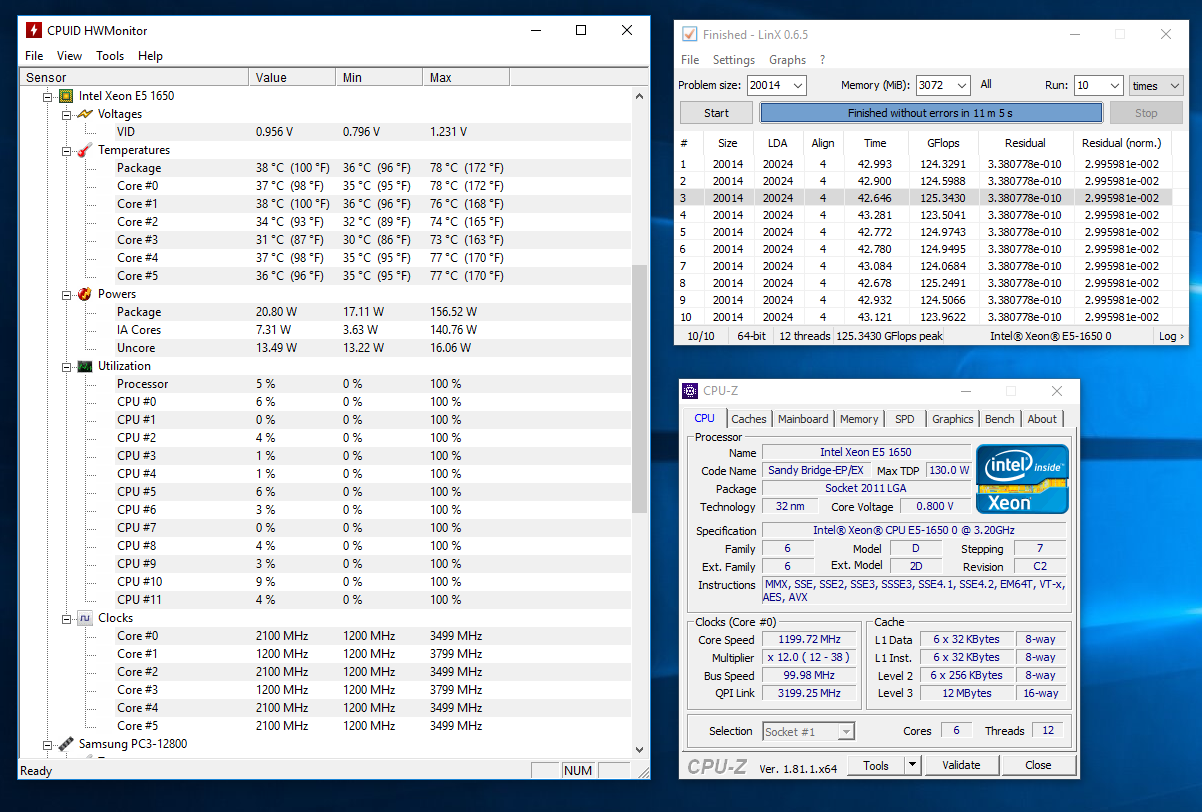Open the Memory (MiB) dropdown in LinX
Viewport: 1202px width, 812px height.
pos(961,86)
